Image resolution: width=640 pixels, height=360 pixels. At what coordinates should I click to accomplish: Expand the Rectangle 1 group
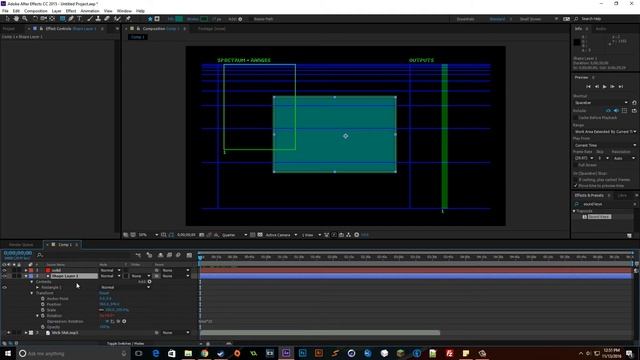[37, 287]
